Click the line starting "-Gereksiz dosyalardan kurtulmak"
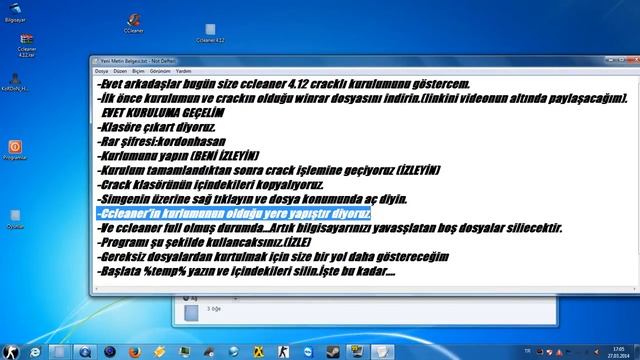640x360 pixels. pos(273,257)
